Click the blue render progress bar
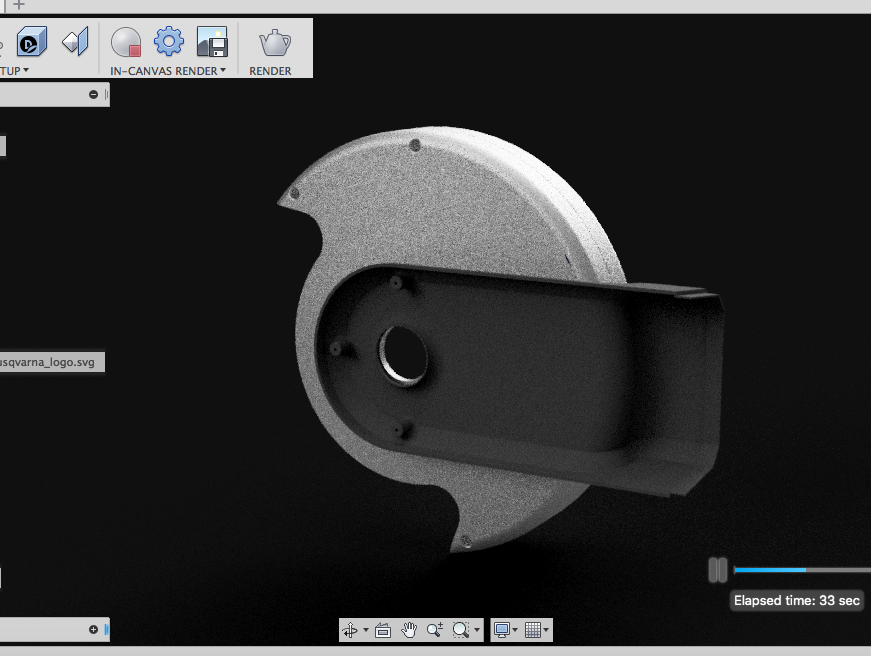The image size is (871, 656). (x=770, y=570)
